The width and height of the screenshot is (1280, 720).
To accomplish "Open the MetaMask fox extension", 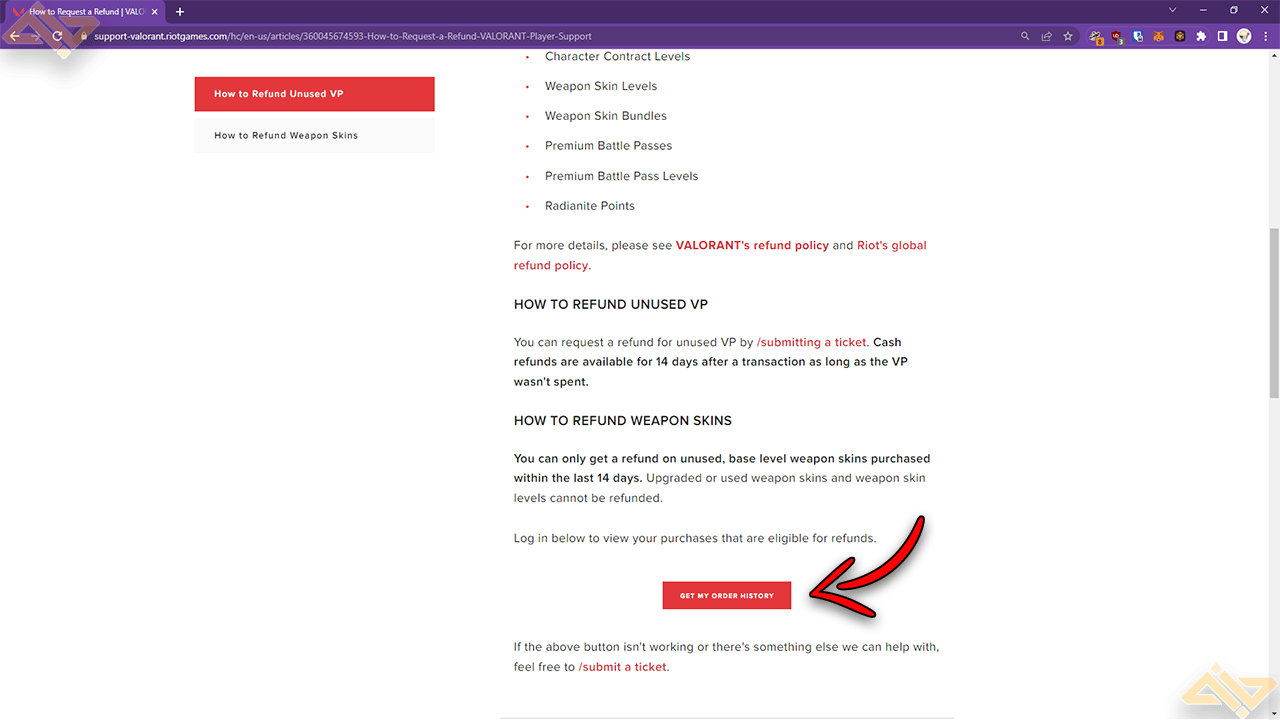I will (1159, 36).
